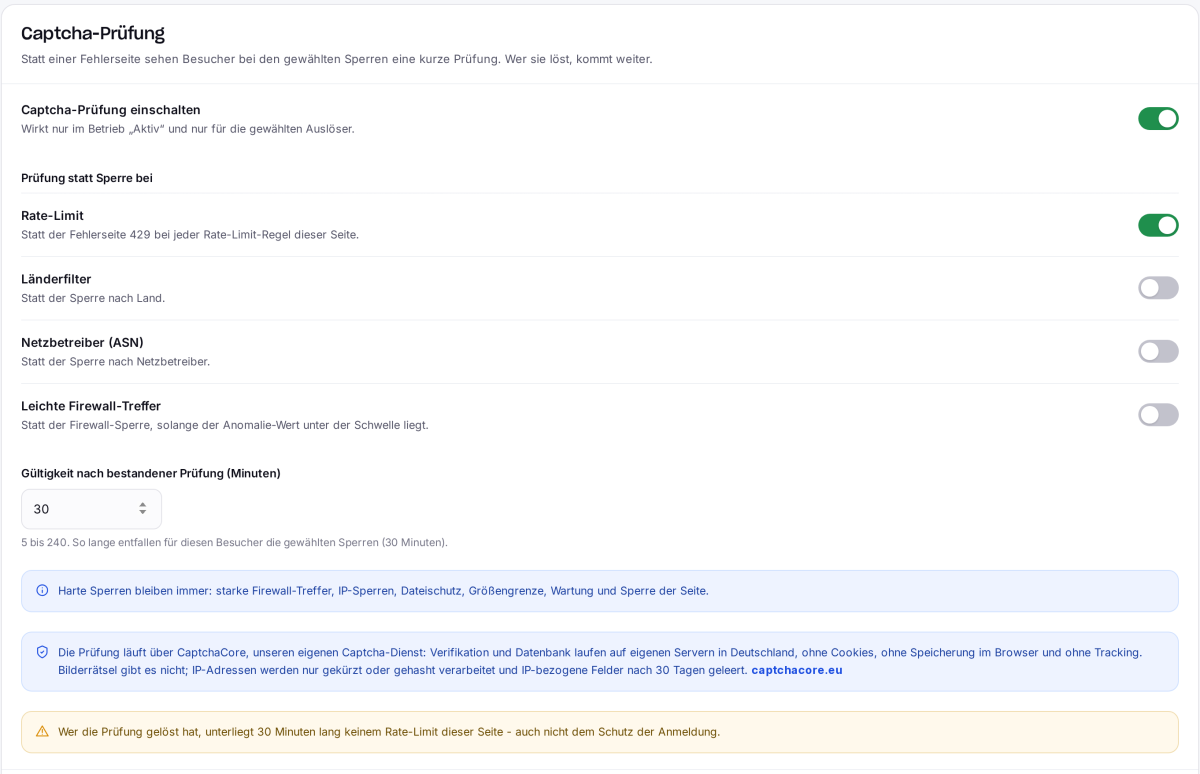Click the shield icon in the CaptchaCore notice

(x=42, y=652)
